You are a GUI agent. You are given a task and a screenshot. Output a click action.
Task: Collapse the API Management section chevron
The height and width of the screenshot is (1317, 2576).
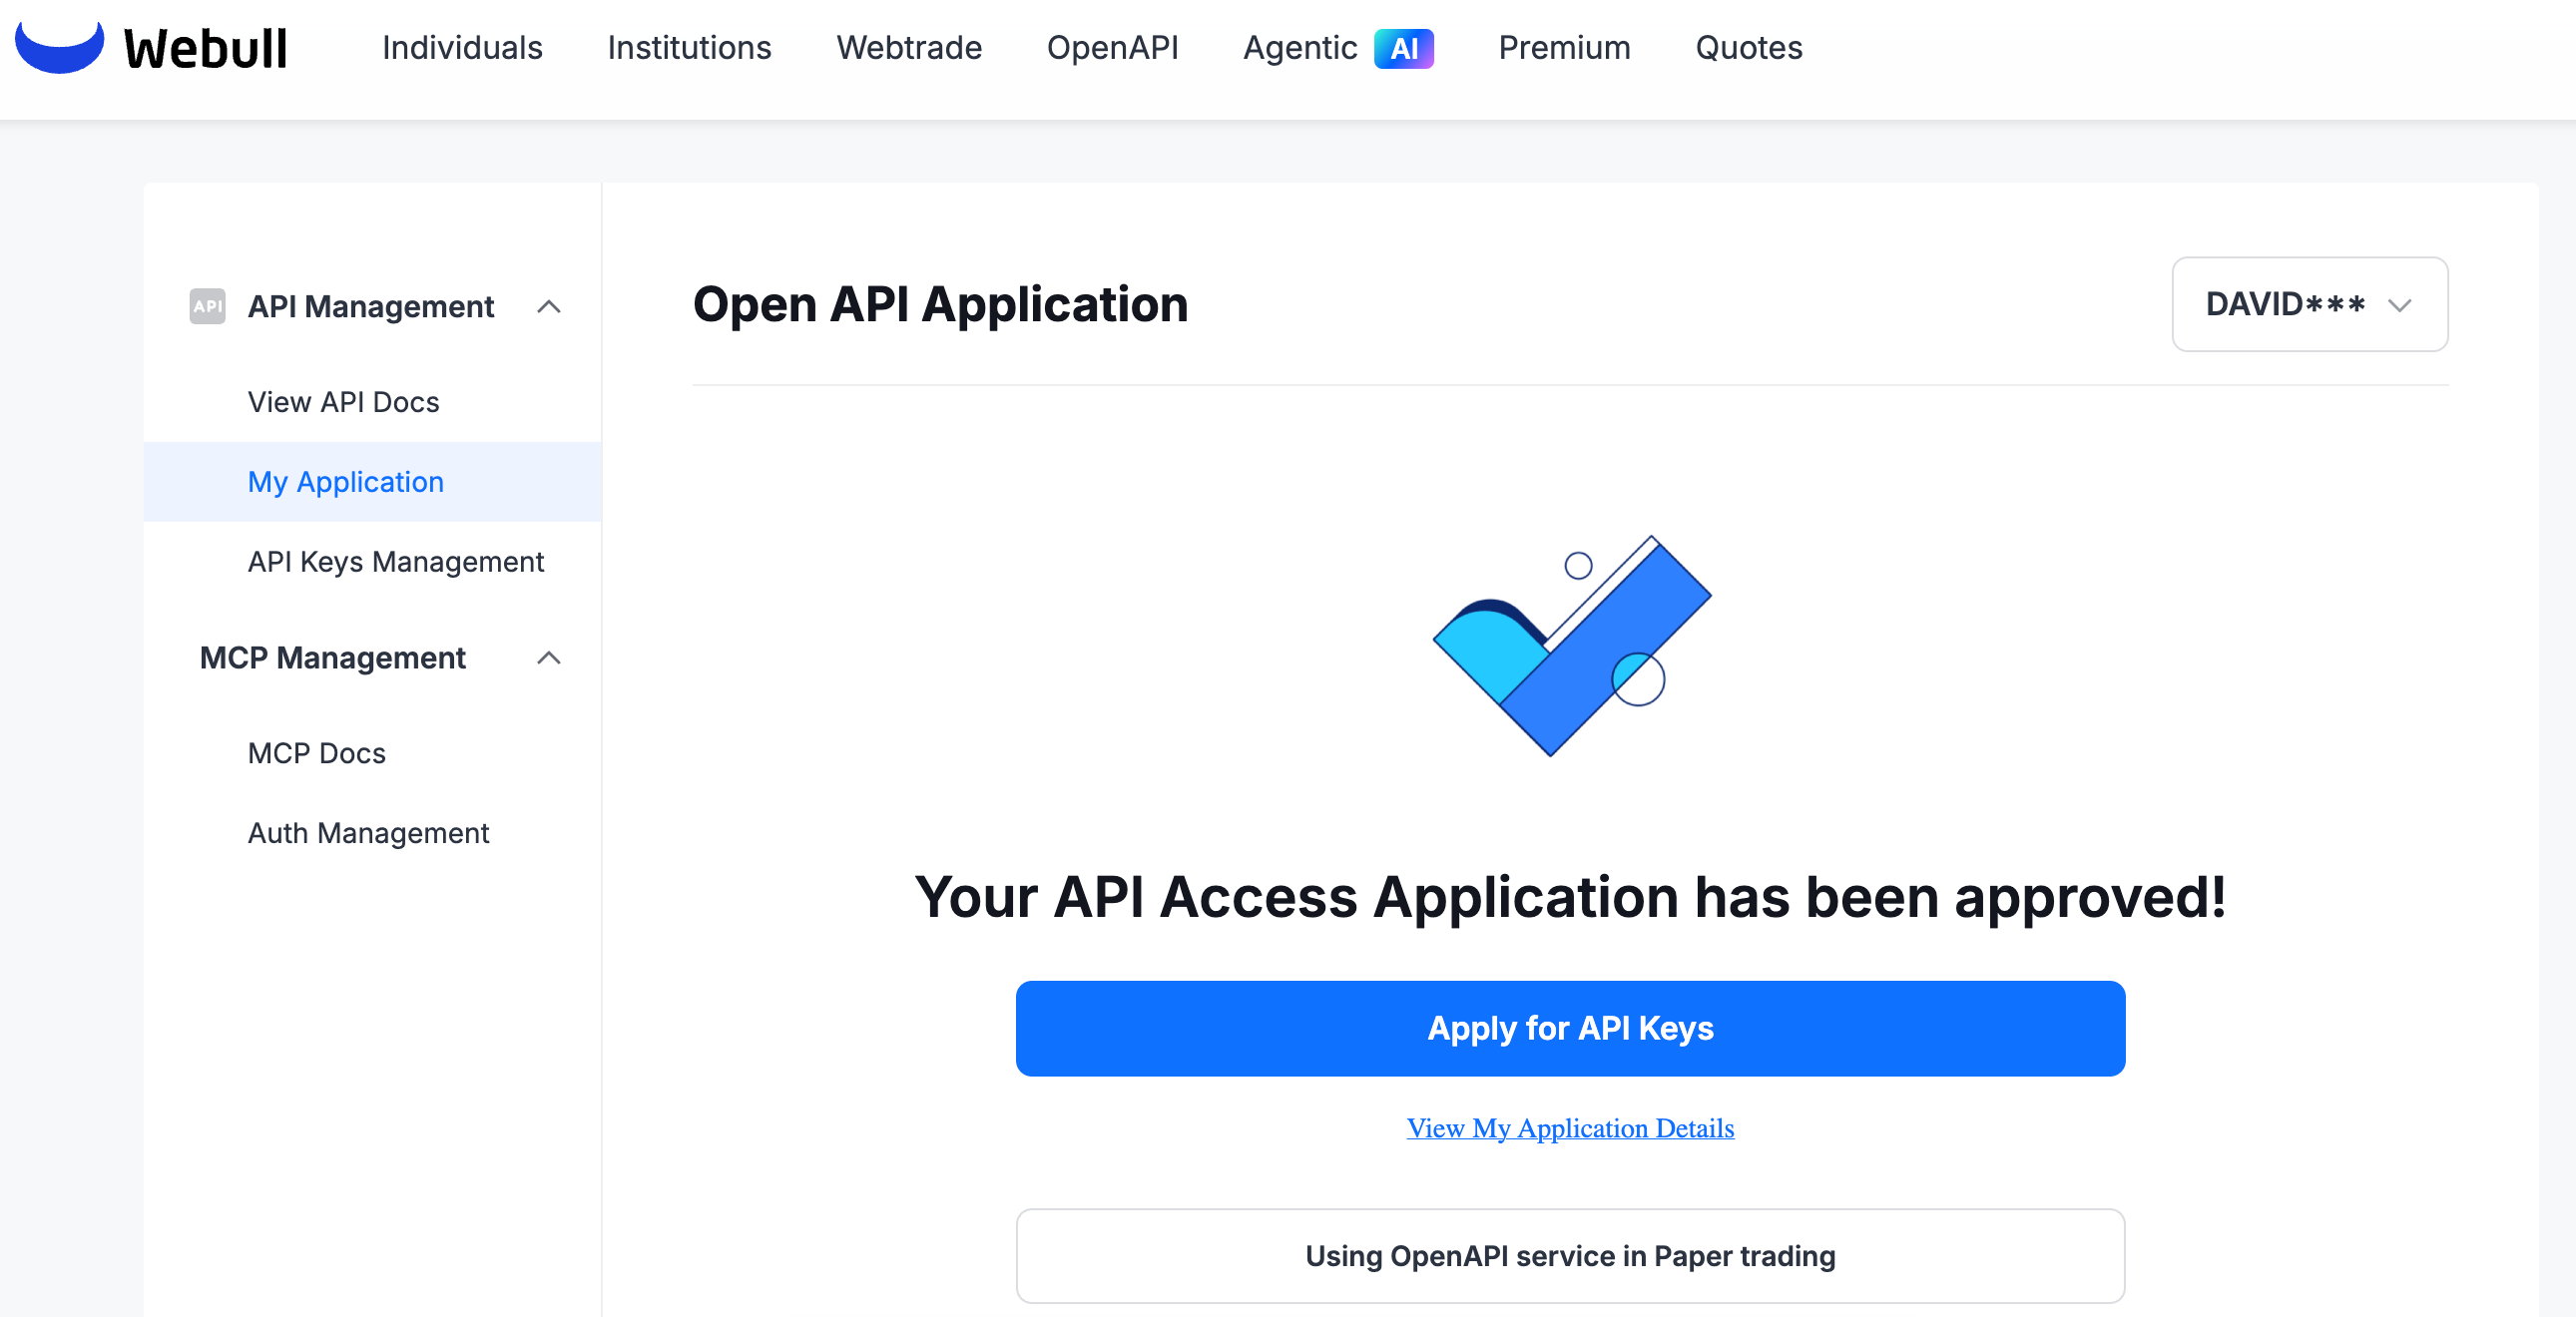(x=549, y=306)
